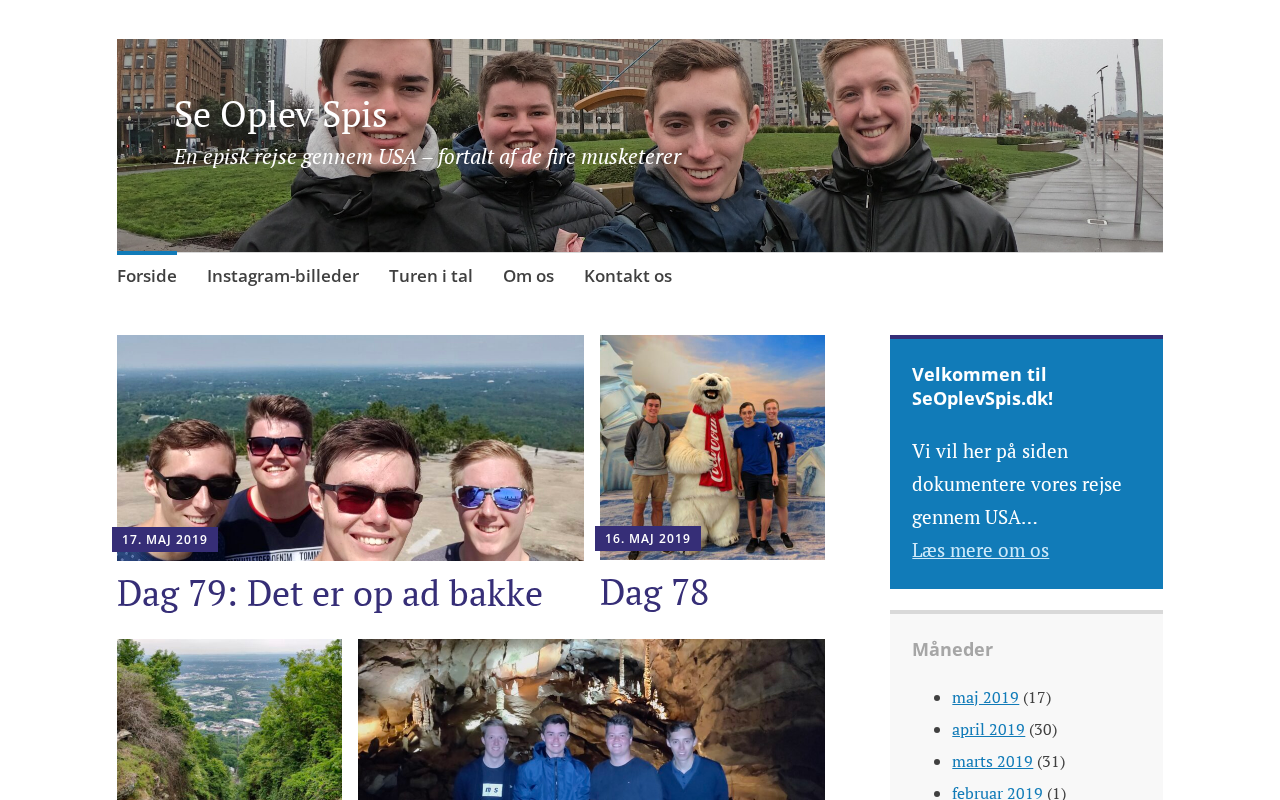
Task: Click the Måneder widget heading
Action: point(952,650)
